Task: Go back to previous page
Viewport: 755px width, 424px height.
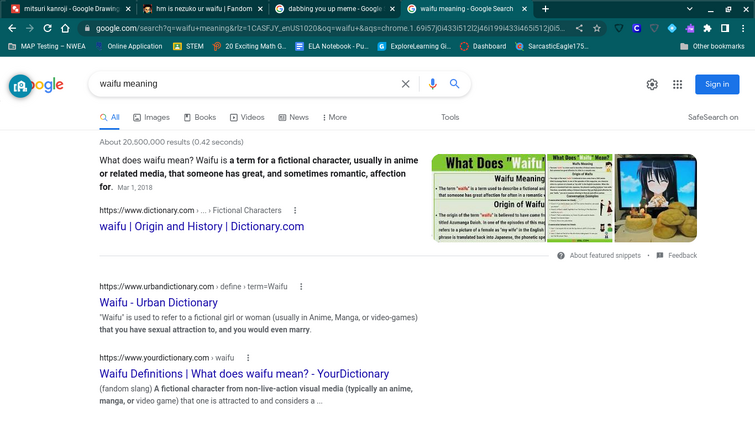Action: [x=12, y=28]
